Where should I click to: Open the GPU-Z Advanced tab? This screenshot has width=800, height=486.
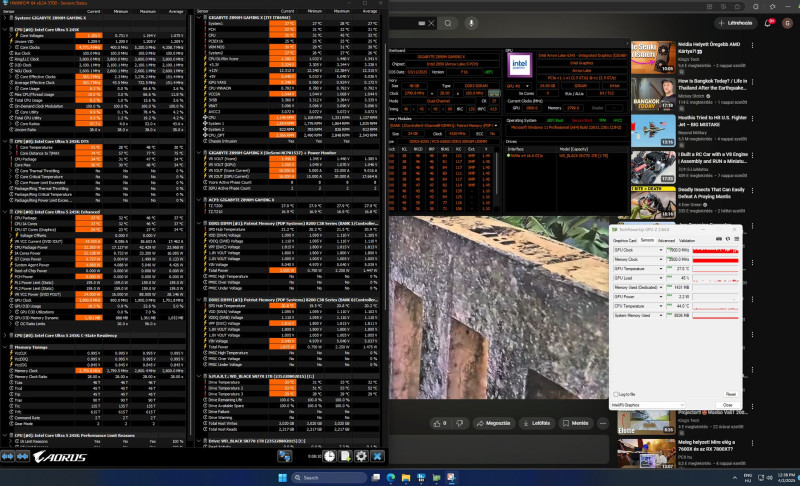(666, 240)
